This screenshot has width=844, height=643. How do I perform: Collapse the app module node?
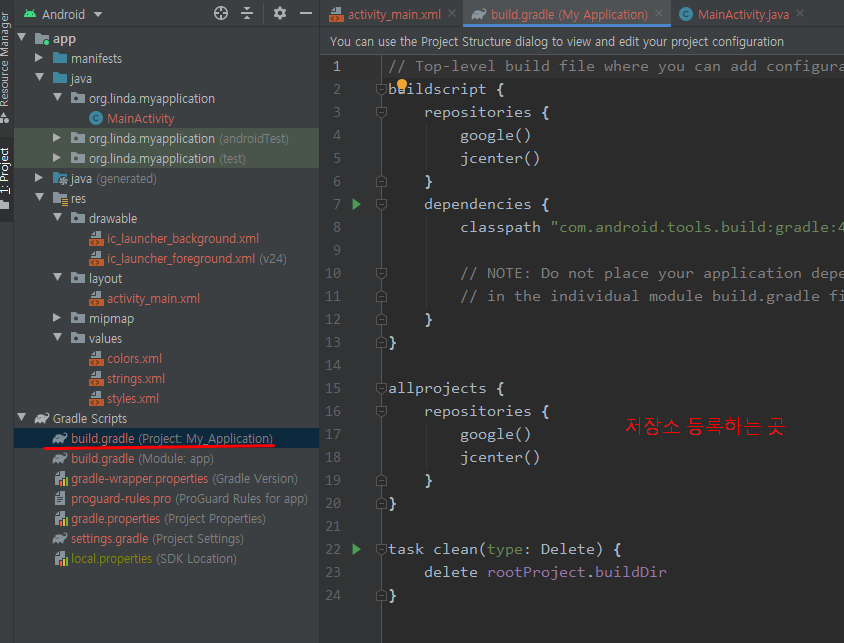click(22, 38)
